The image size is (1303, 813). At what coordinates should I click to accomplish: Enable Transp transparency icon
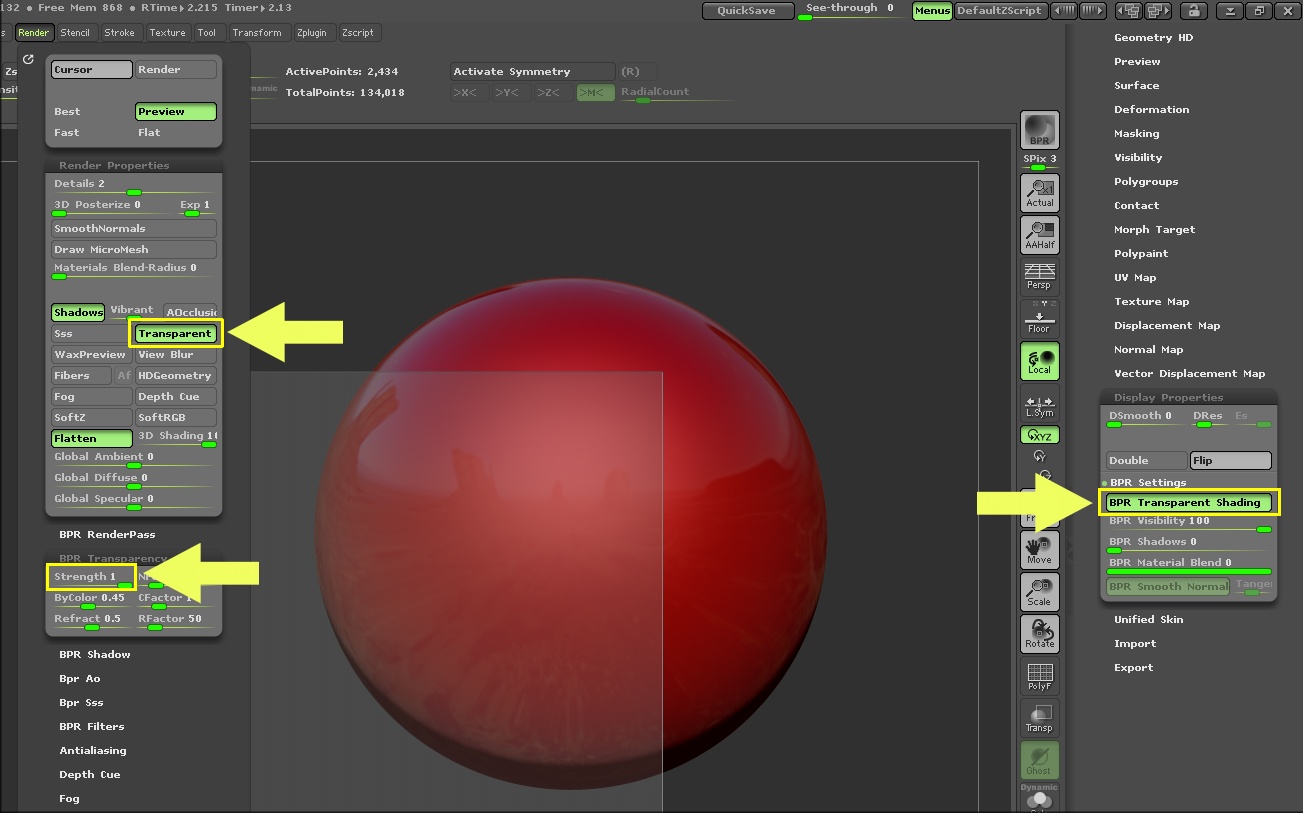pos(1039,718)
